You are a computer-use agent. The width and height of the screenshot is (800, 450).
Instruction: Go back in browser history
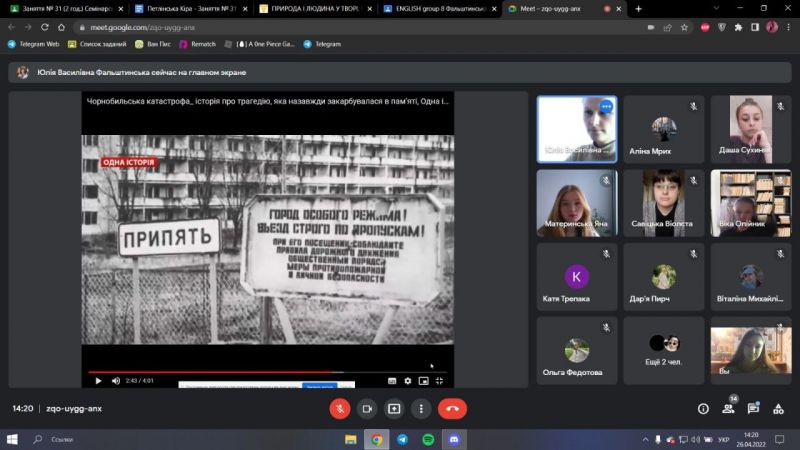pyautogui.click(x=11, y=27)
